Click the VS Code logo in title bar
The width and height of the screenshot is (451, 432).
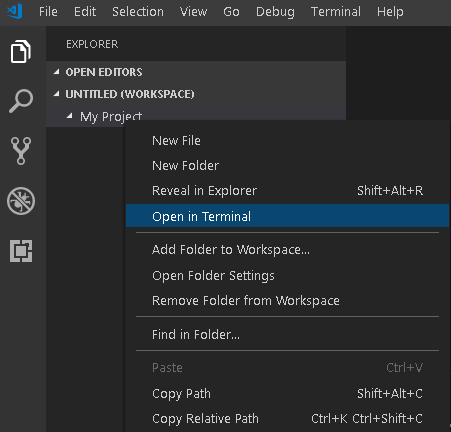point(15,11)
